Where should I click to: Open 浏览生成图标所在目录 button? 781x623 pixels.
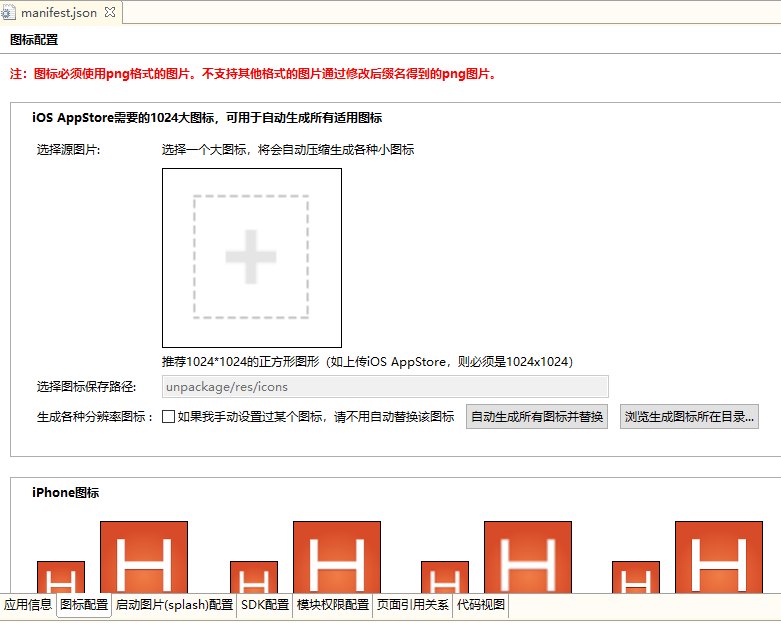689,417
